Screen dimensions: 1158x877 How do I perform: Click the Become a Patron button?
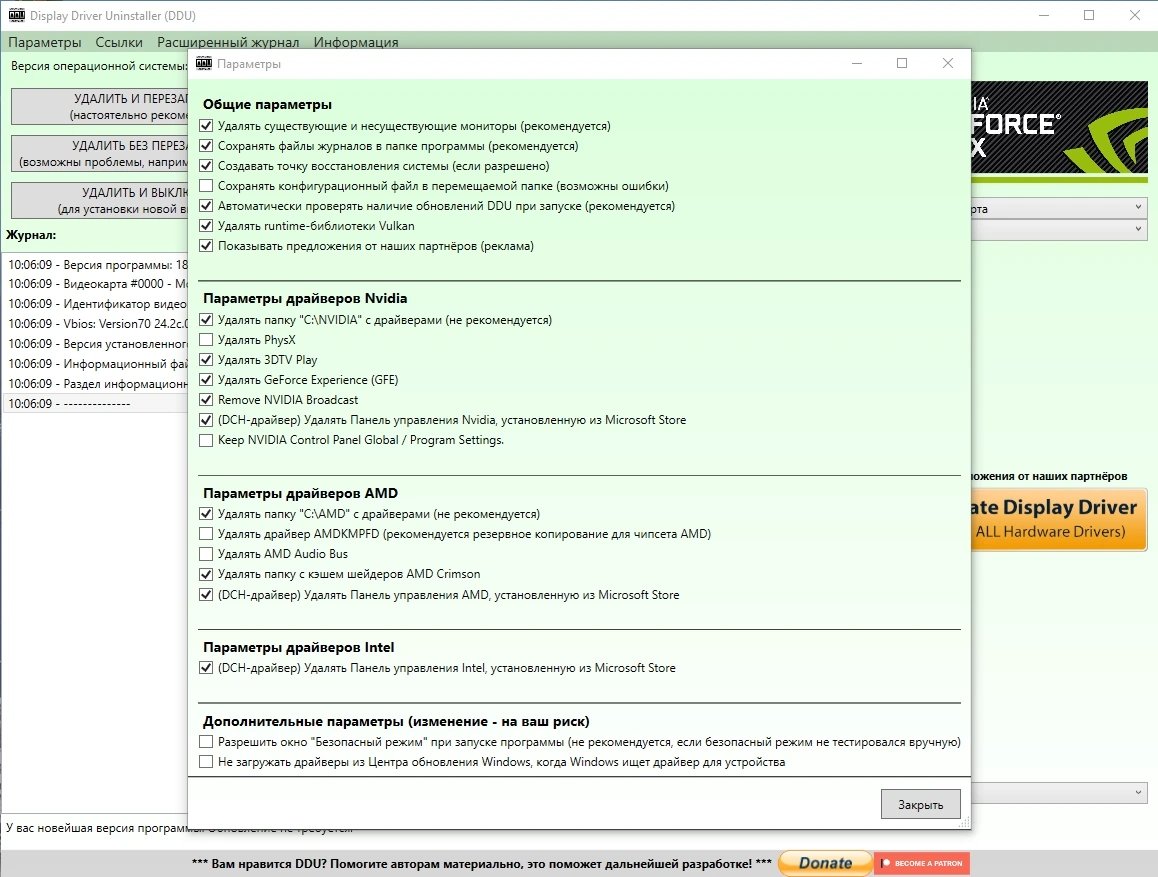click(922, 863)
